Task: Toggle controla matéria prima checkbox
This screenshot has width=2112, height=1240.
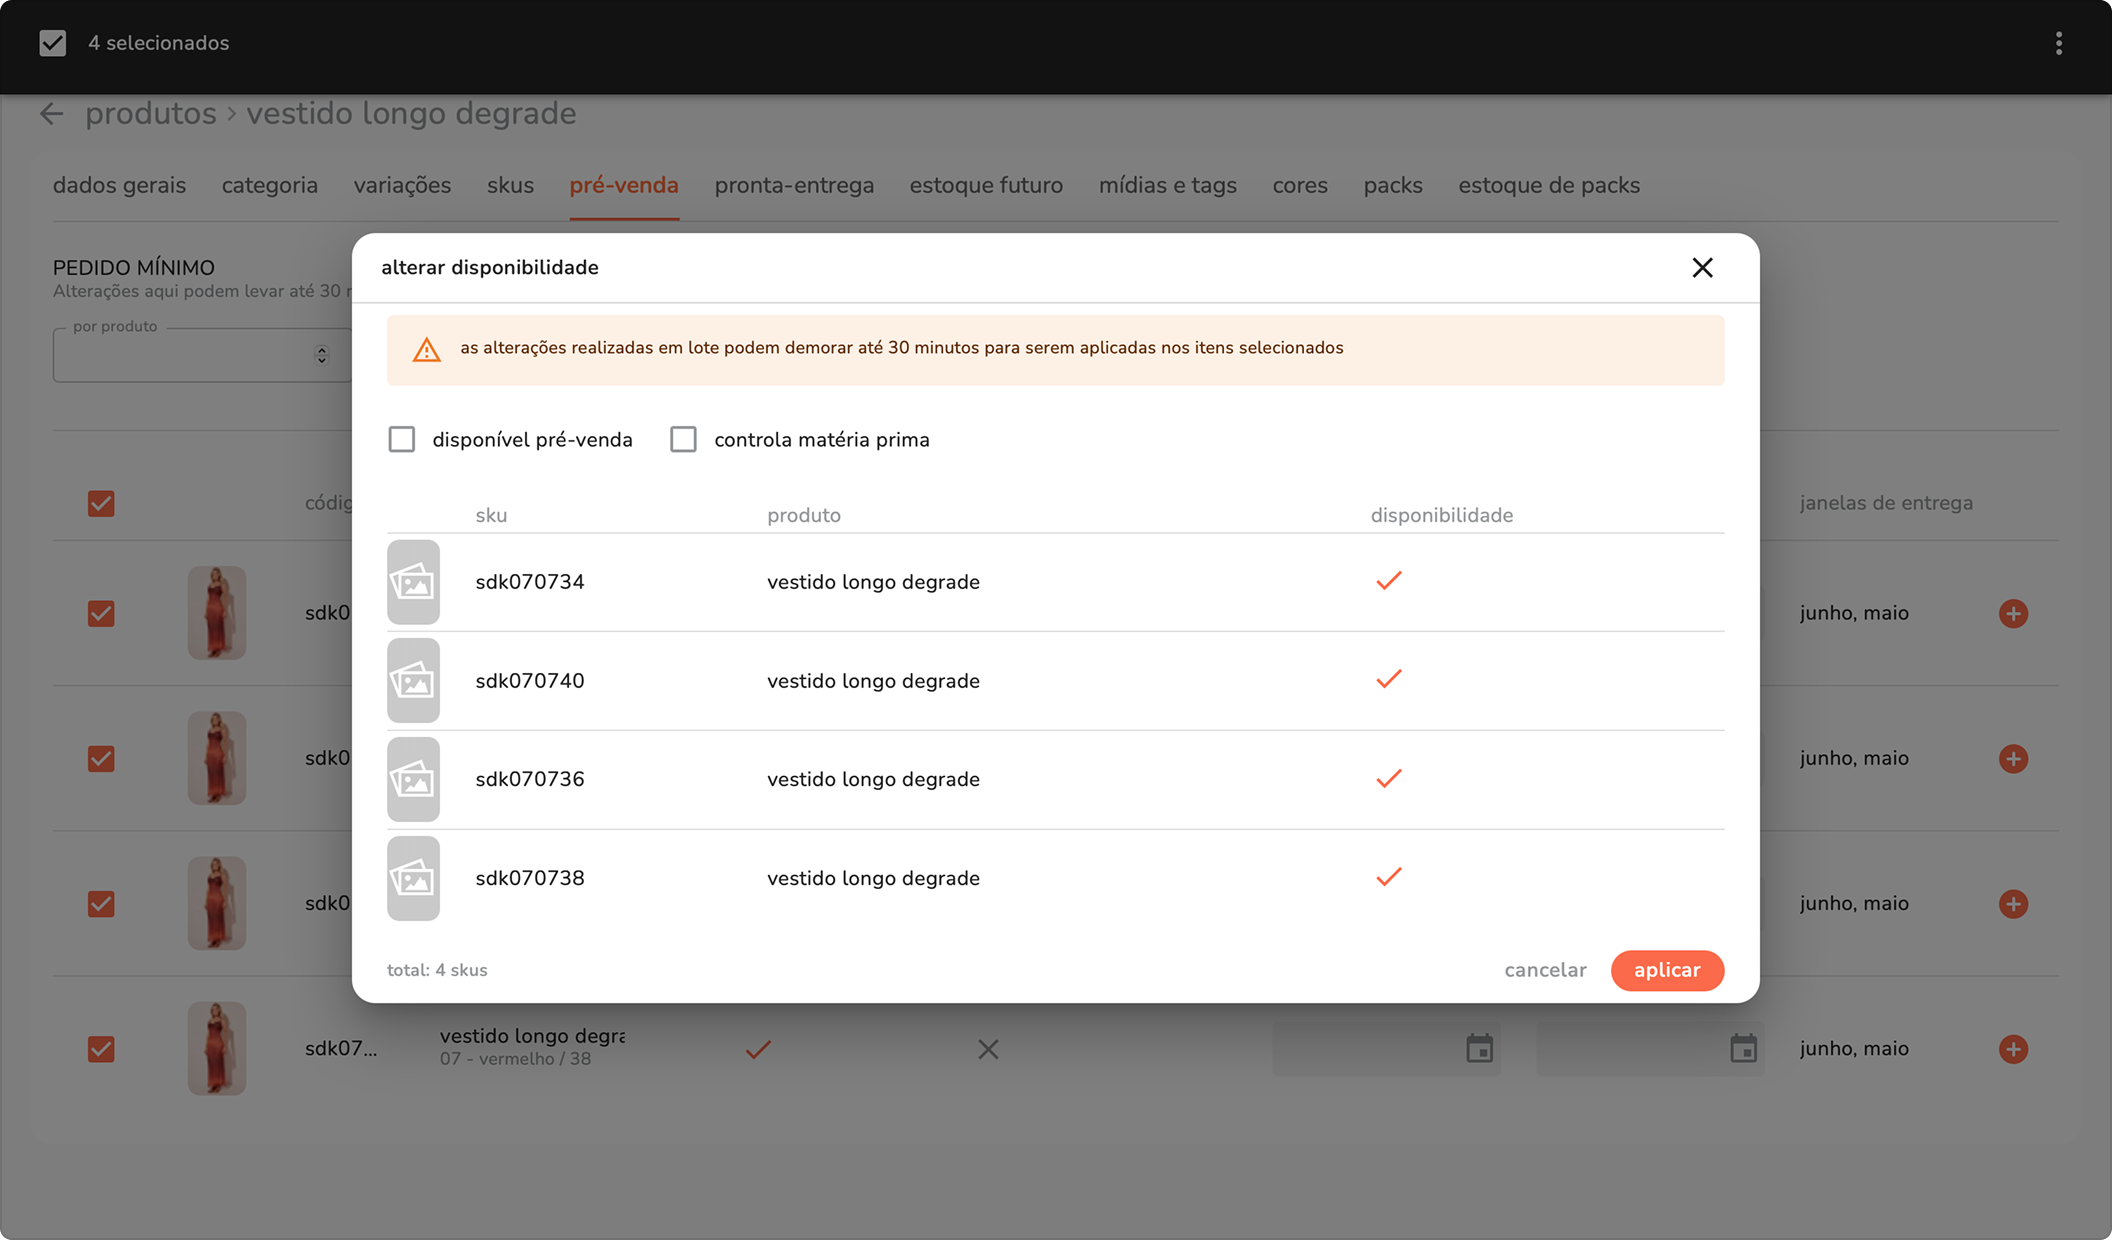Action: click(683, 440)
